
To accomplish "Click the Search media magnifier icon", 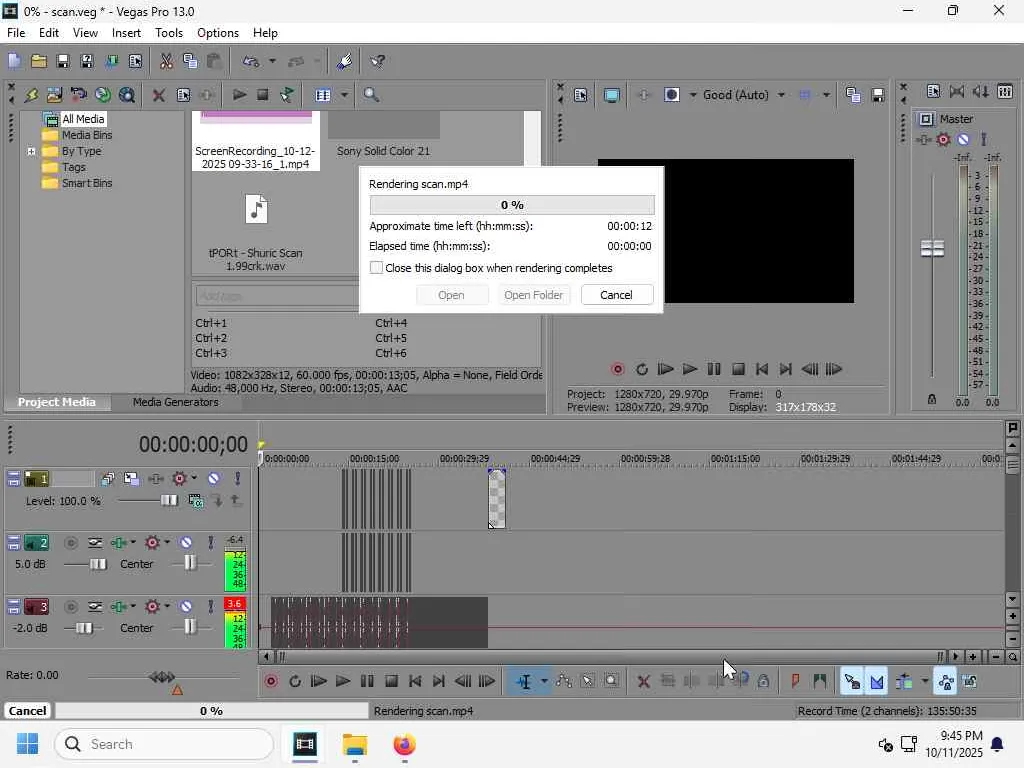I will [371, 95].
